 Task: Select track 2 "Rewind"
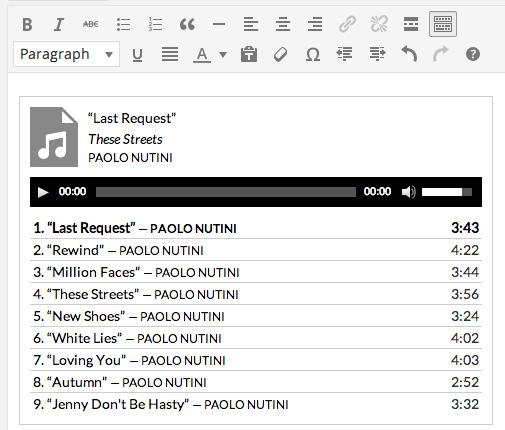(x=256, y=250)
